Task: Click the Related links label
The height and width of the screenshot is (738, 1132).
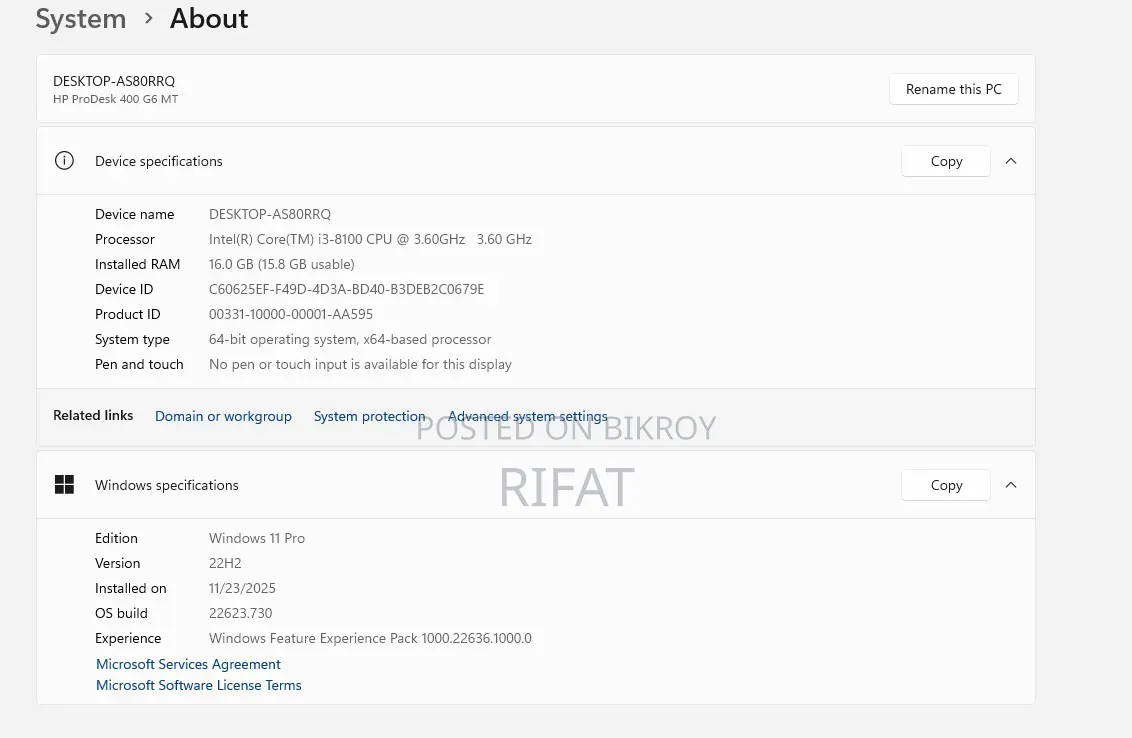Action: pyautogui.click(x=93, y=415)
